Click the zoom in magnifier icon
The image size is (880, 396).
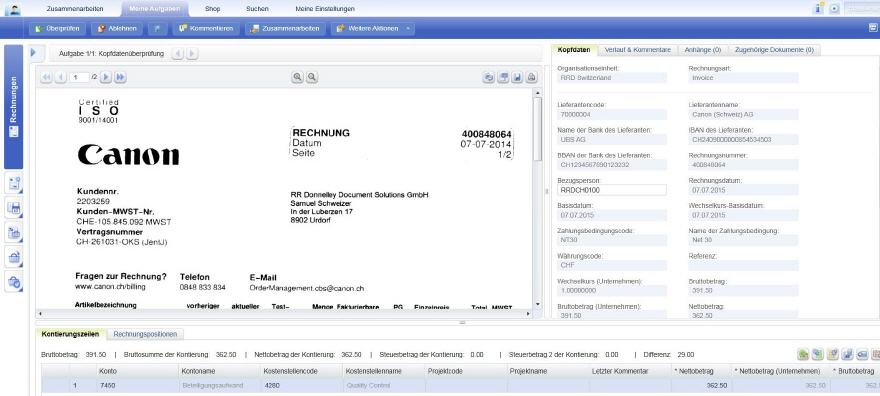click(x=297, y=77)
